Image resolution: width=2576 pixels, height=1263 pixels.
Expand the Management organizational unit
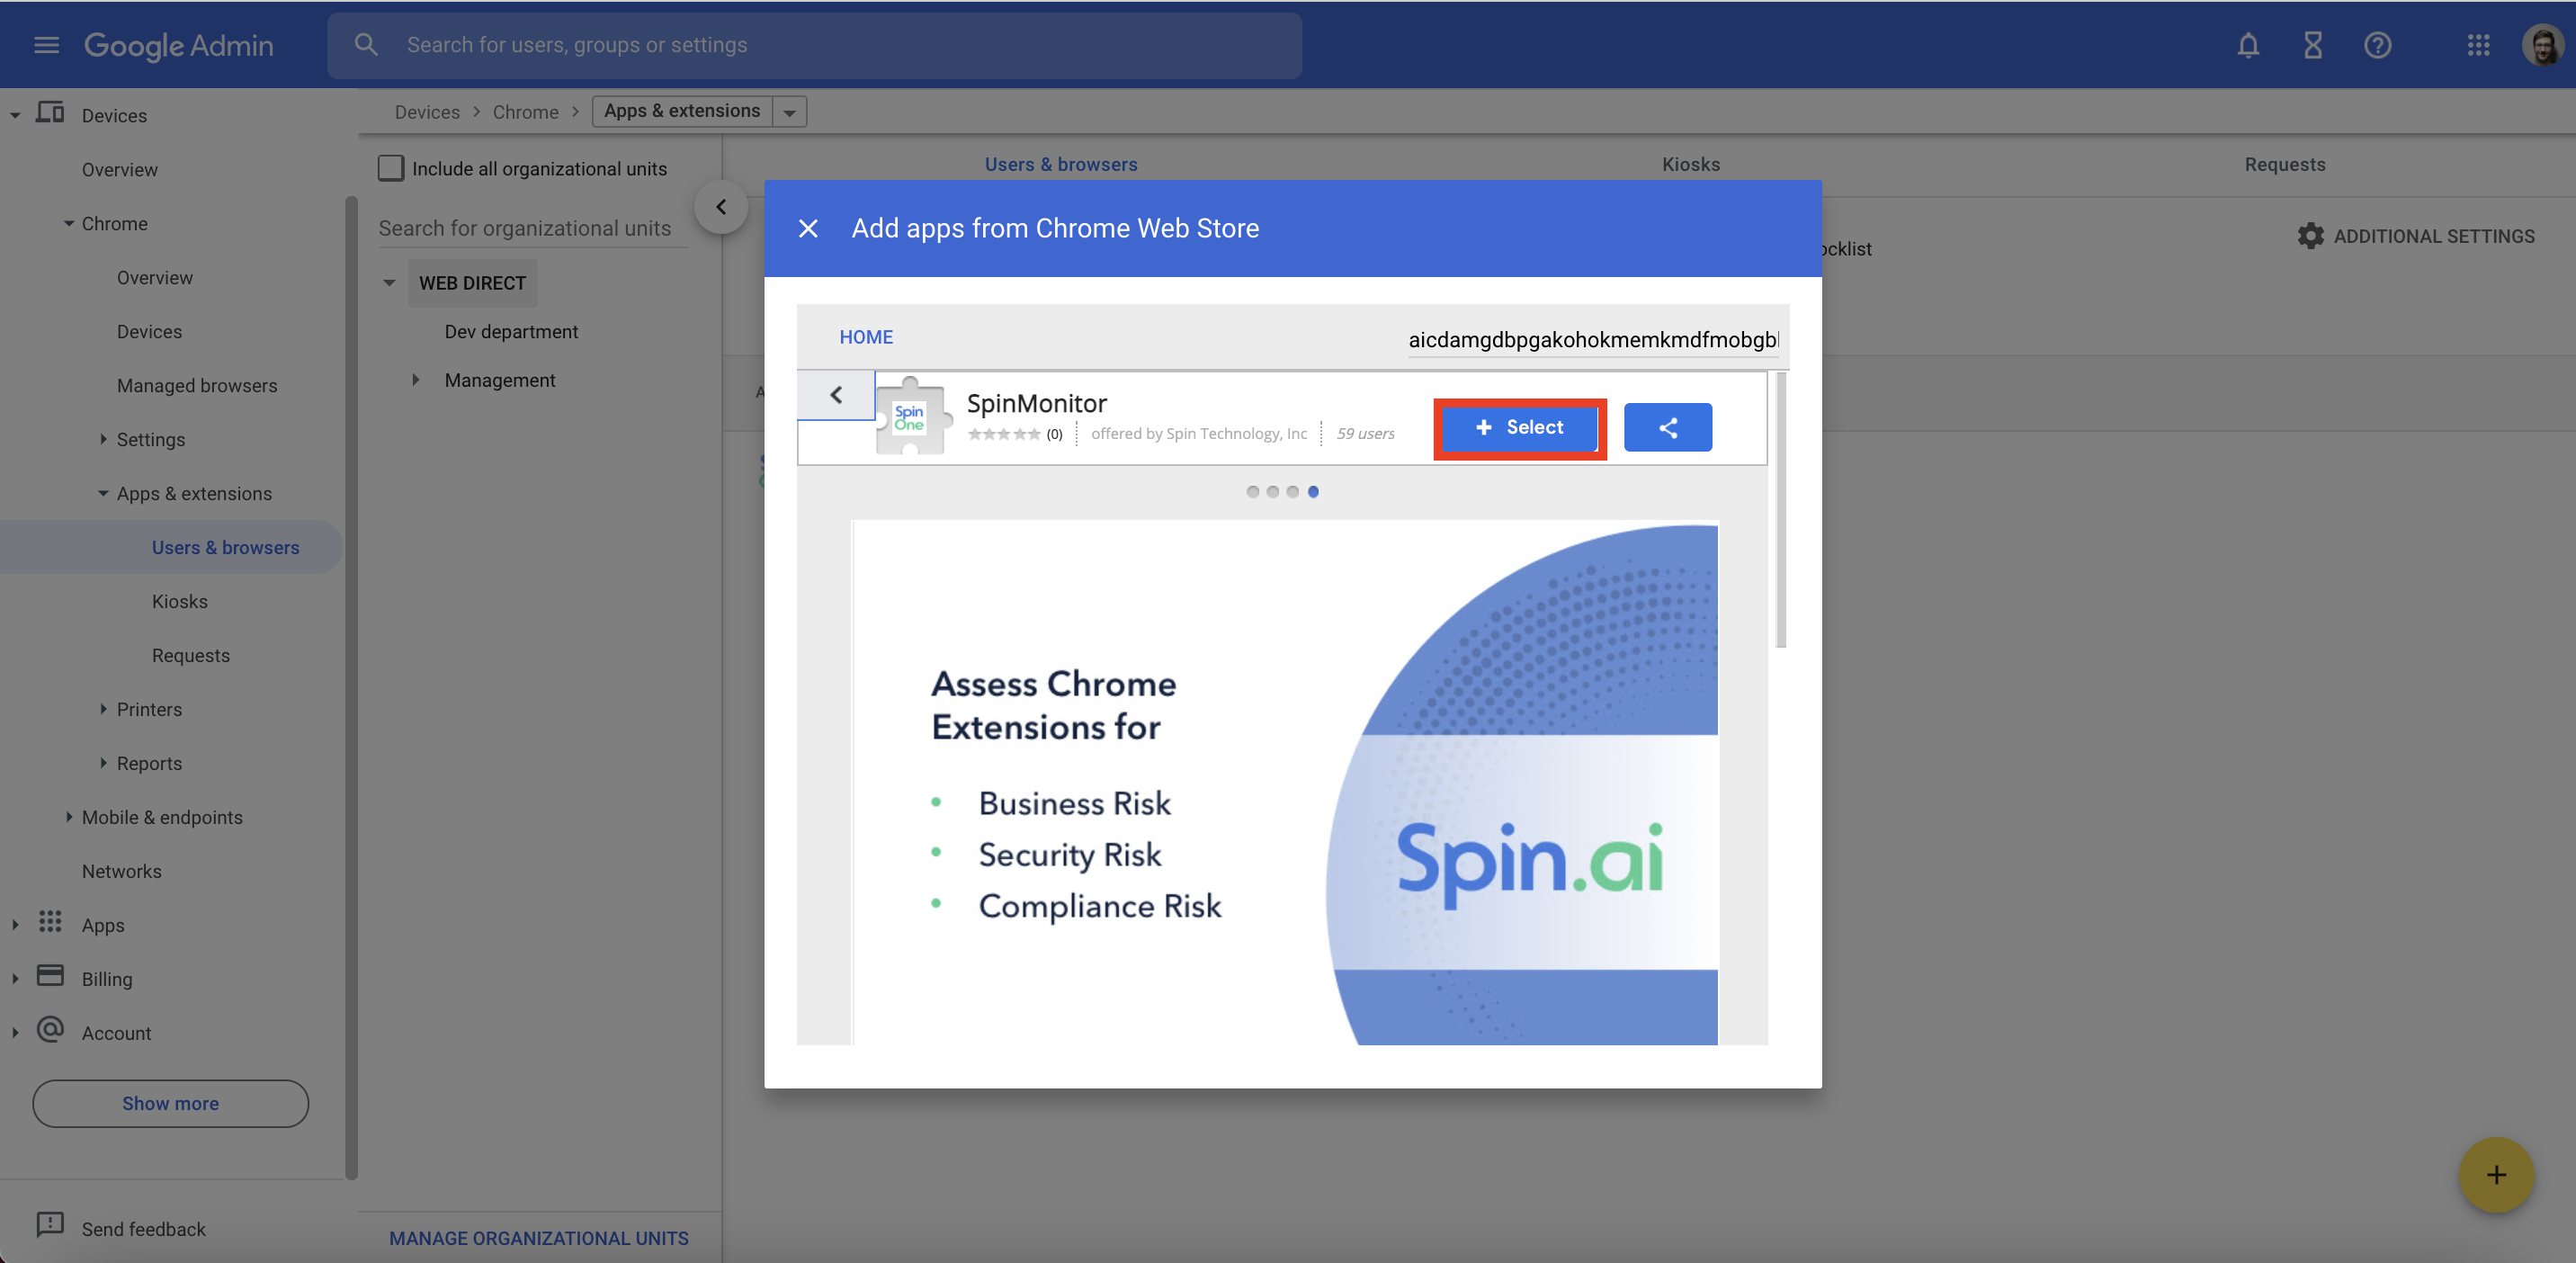(416, 380)
